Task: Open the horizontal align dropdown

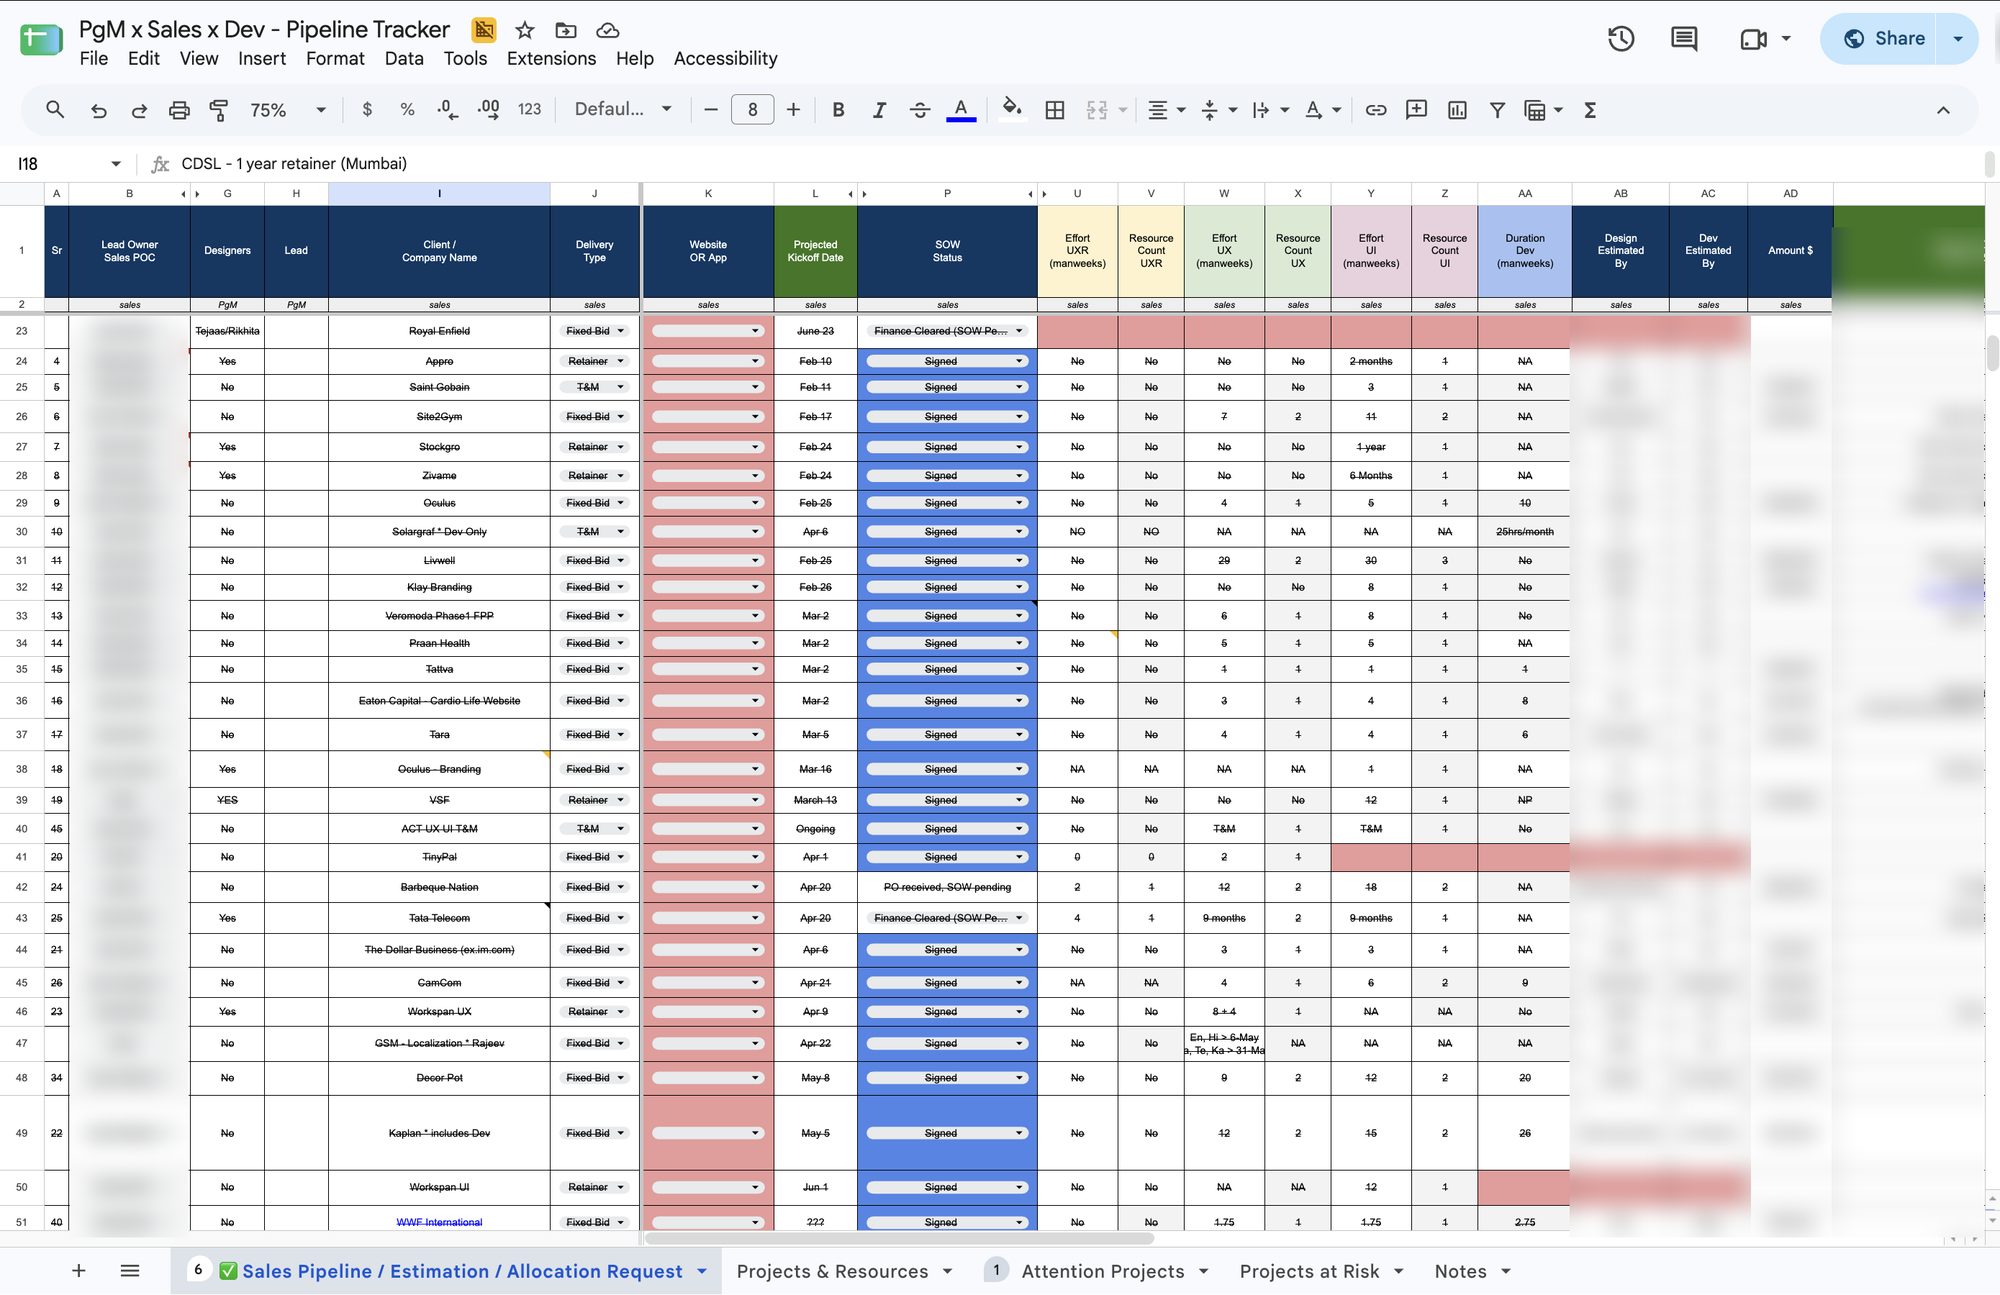Action: click(x=1166, y=110)
